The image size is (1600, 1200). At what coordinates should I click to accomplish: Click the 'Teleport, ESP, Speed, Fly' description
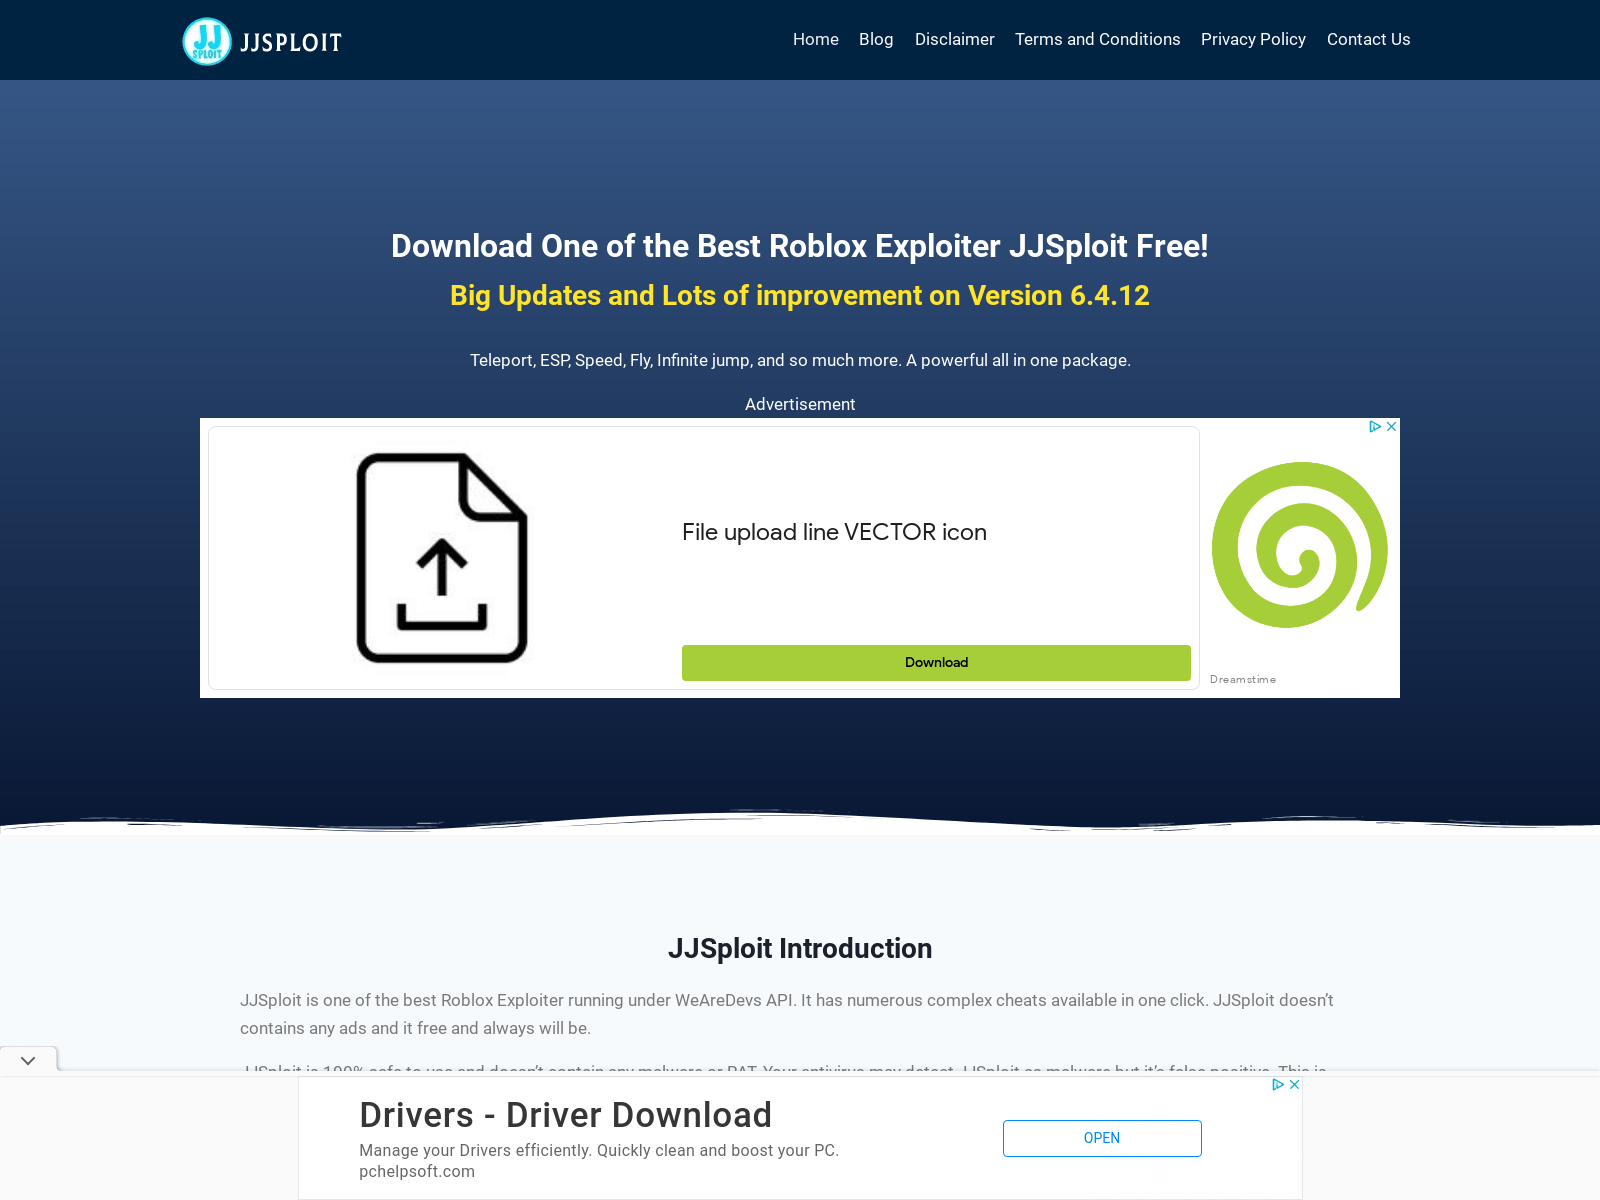click(x=800, y=360)
